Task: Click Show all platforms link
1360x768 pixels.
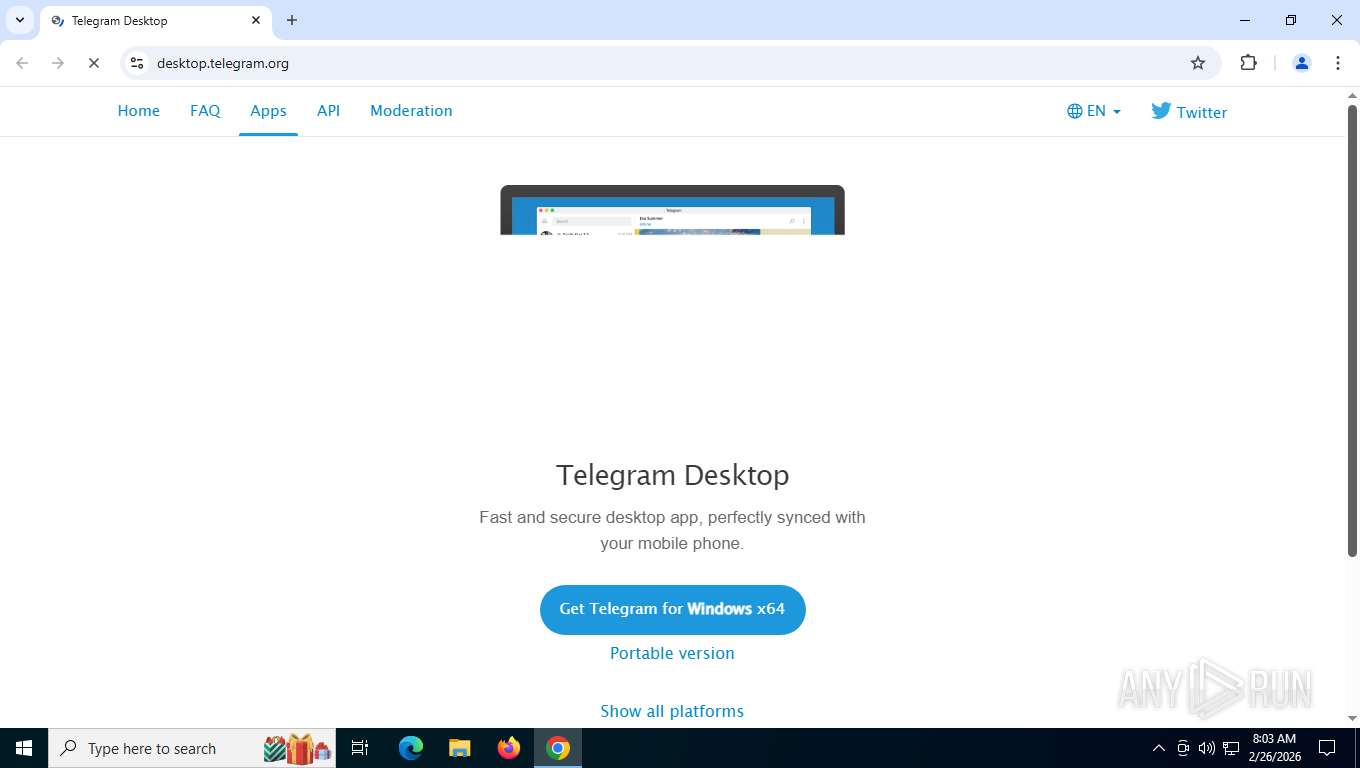Action: 672,711
